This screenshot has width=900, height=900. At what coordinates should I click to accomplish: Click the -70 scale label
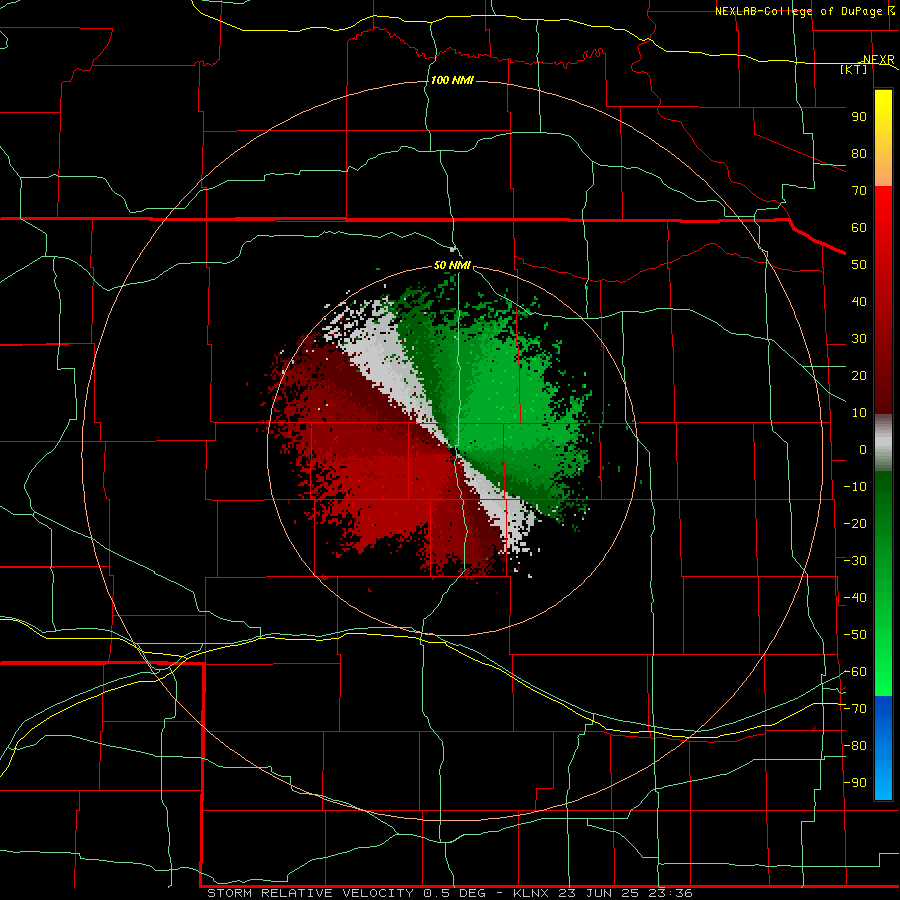pos(855,709)
